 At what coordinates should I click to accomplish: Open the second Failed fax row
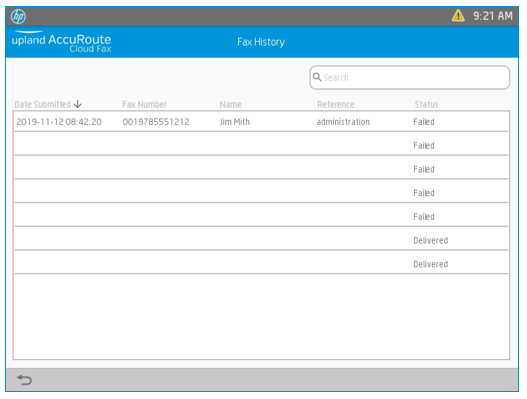pyautogui.click(x=261, y=144)
